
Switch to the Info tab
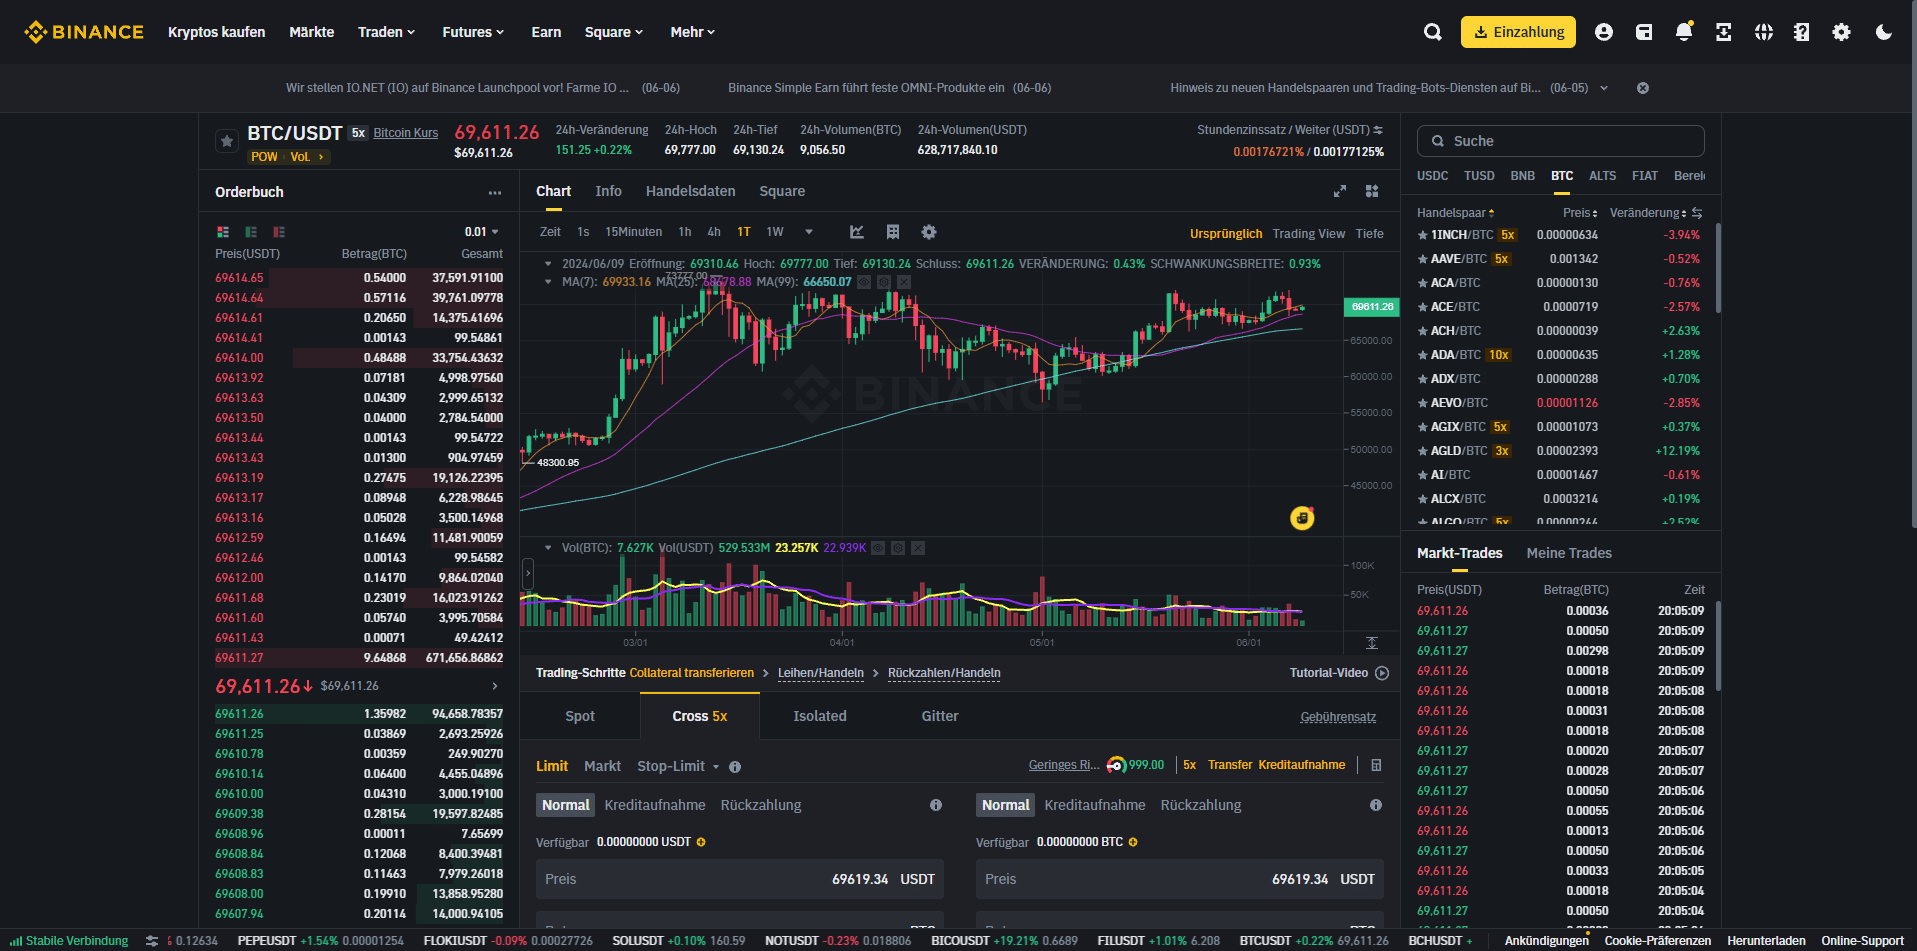[x=608, y=191]
